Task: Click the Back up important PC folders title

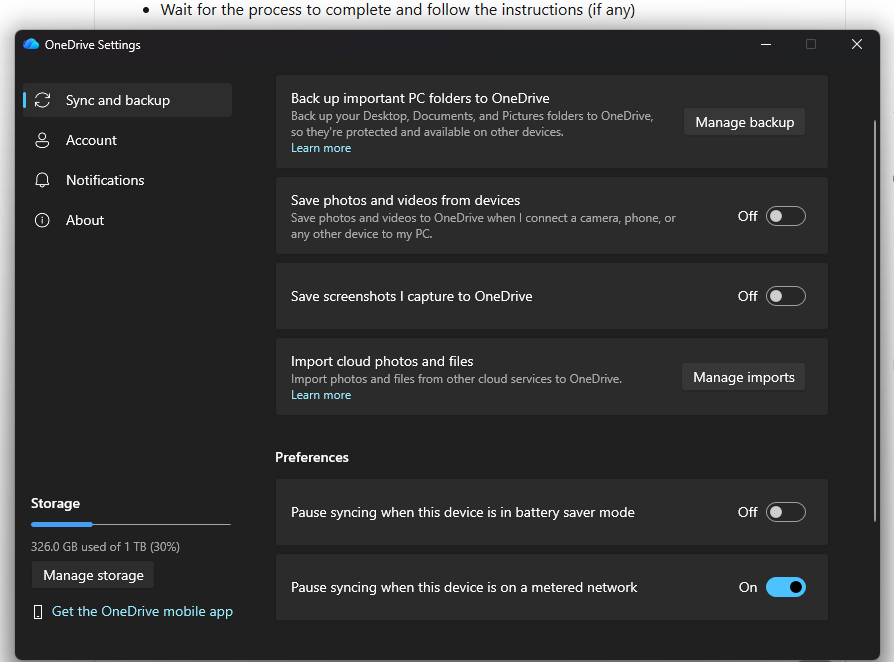Action: 420,98
